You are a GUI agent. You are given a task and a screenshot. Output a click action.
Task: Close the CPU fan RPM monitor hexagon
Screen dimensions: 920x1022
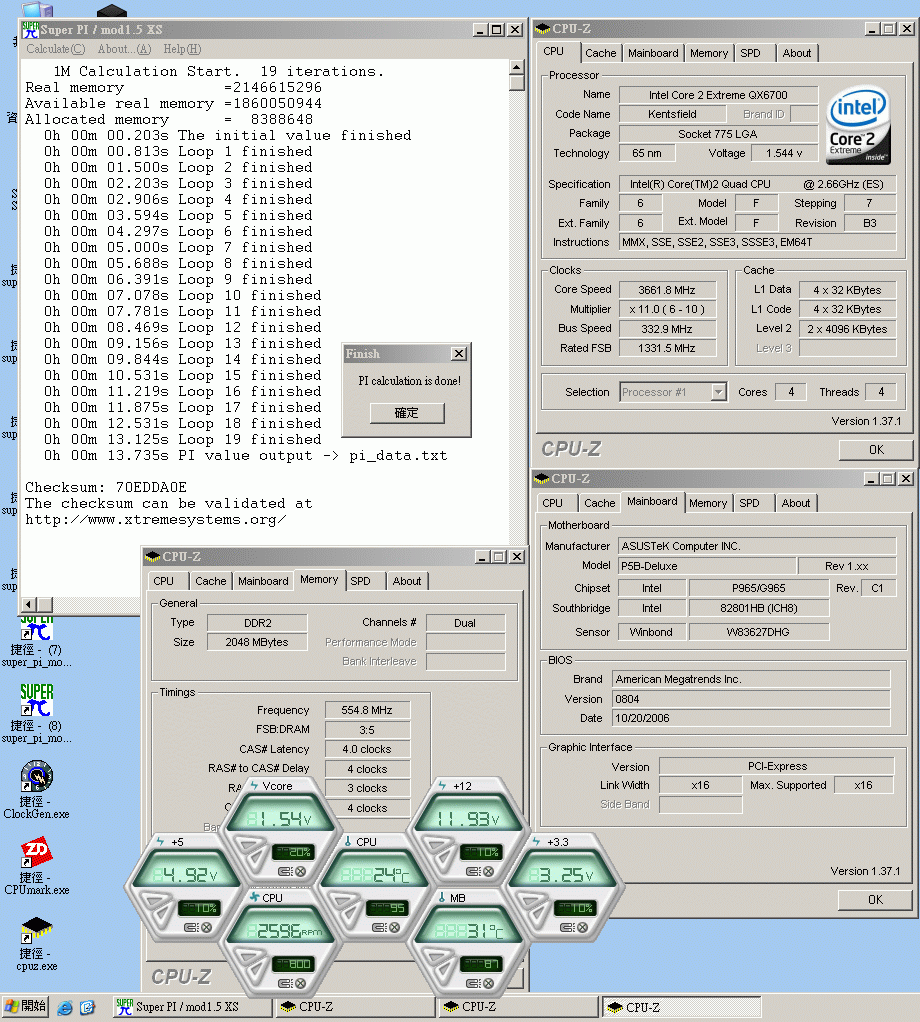pos(300,984)
